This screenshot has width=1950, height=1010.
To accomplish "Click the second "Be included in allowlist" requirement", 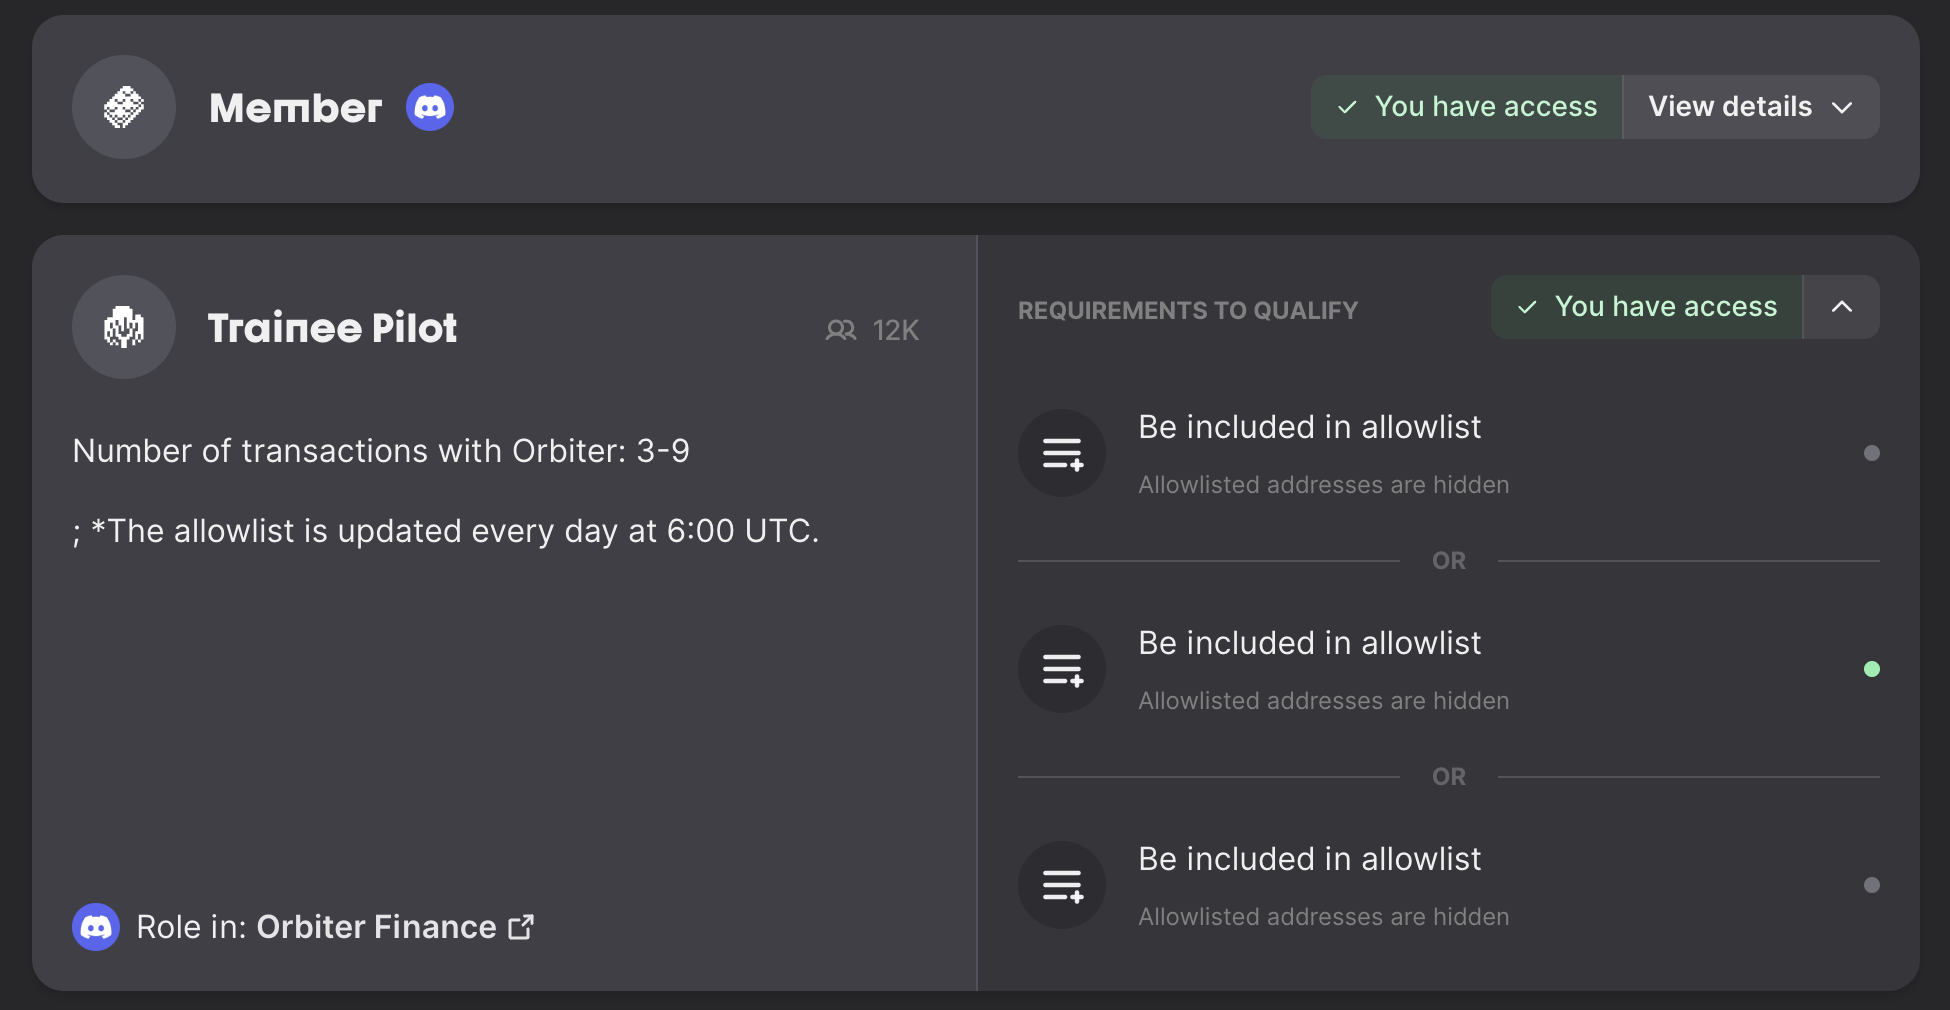I will (1309, 643).
